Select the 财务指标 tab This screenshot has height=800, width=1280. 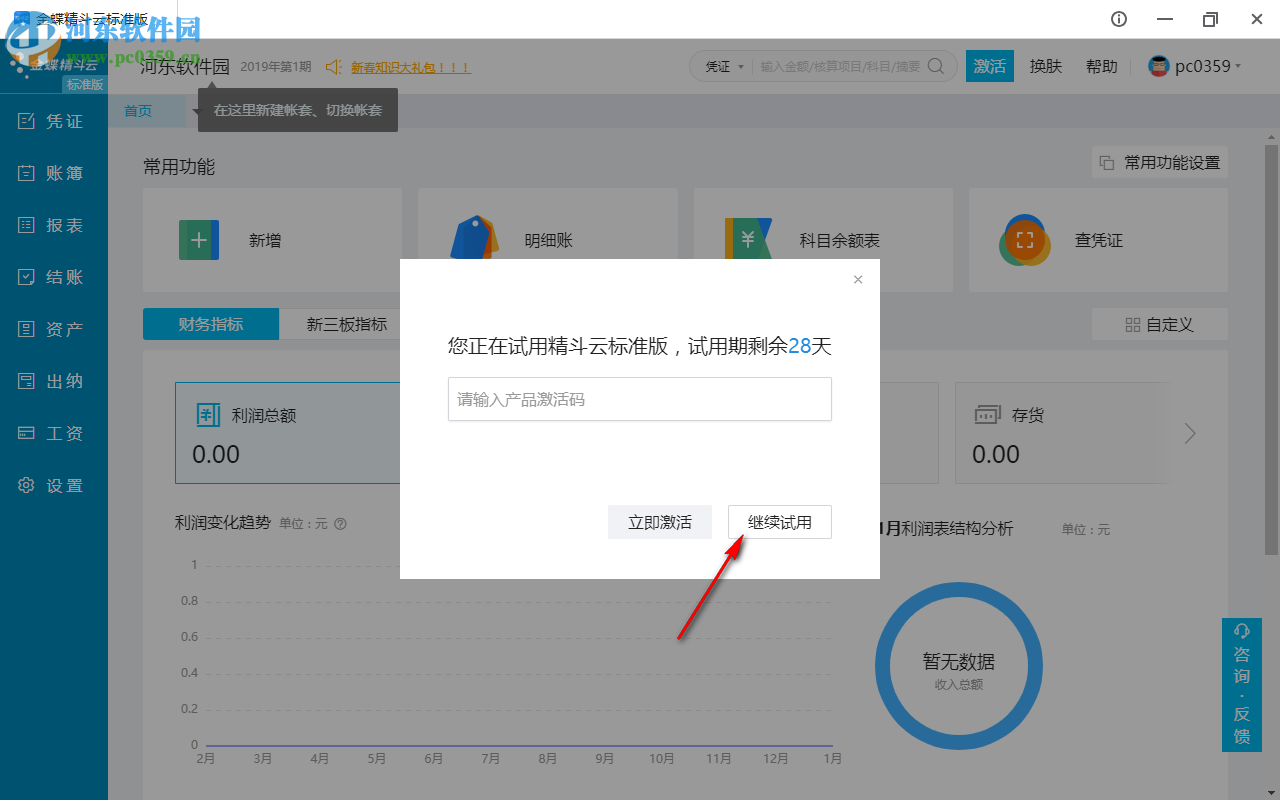(211, 323)
